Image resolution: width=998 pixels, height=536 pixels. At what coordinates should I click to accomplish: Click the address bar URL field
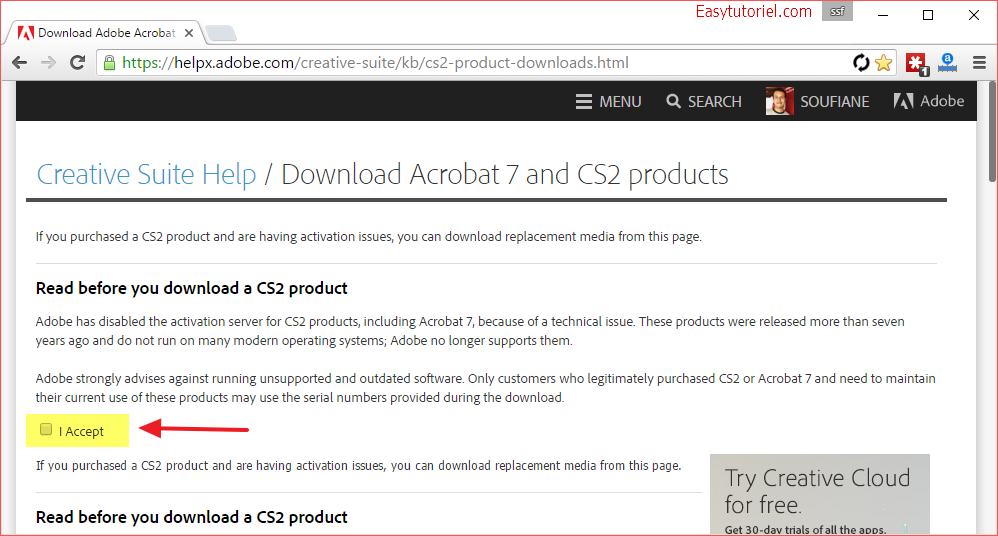477,62
